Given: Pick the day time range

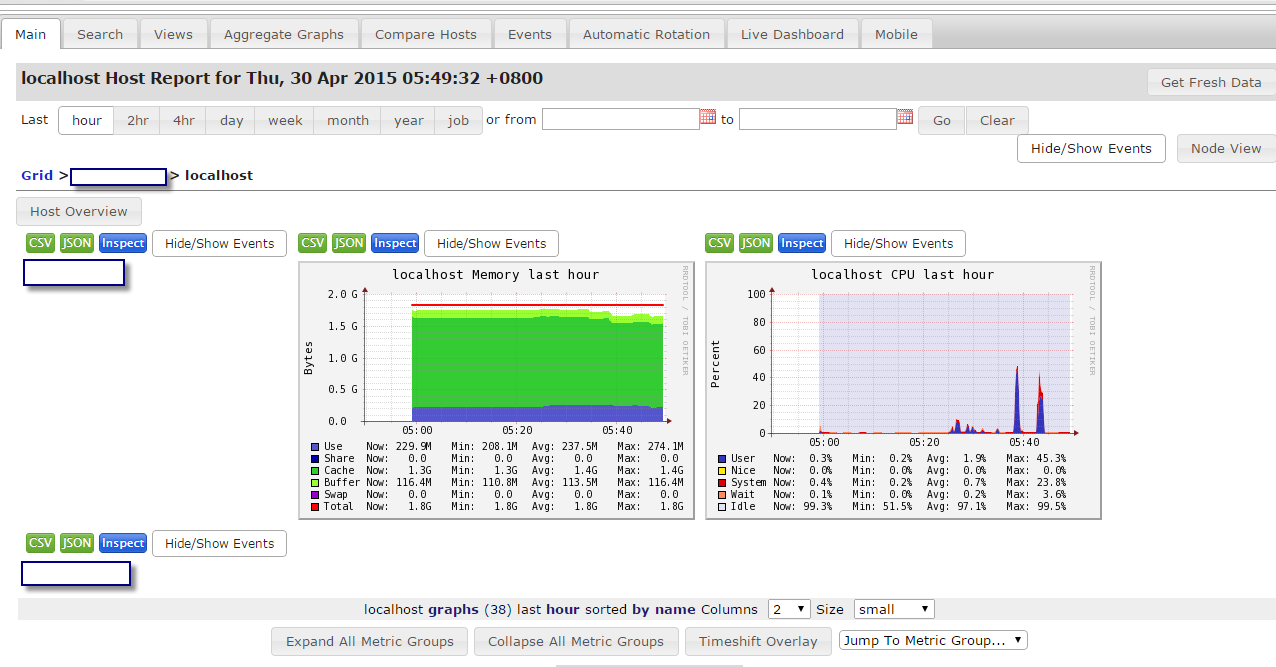Looking at the screenshot, I should (x=232, y=120).
